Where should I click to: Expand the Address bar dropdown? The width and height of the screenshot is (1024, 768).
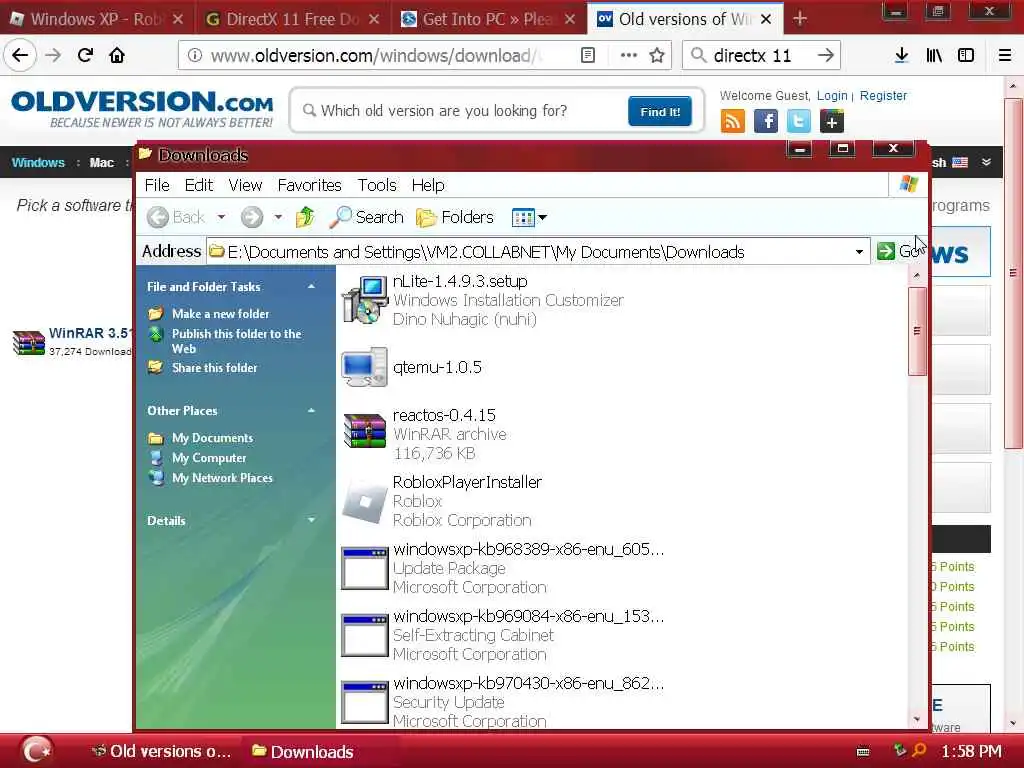click(x=859, y=252)
